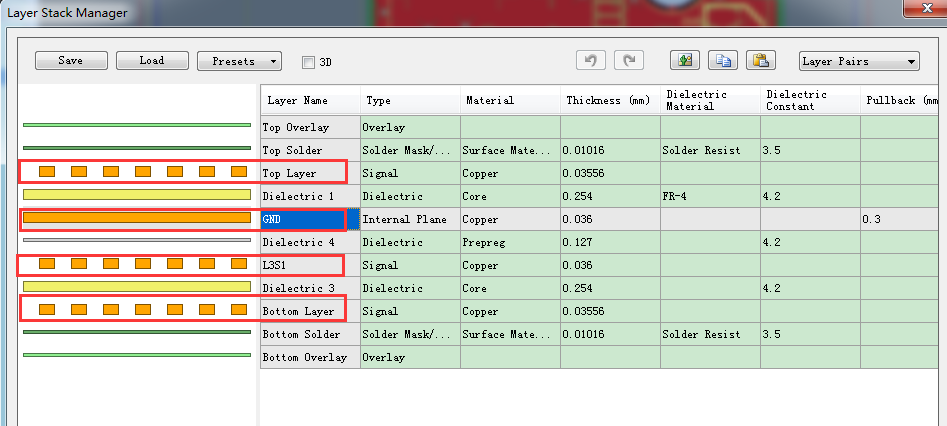
Task: Click the Thickness (mm) column header
Action: click(609, 101)
